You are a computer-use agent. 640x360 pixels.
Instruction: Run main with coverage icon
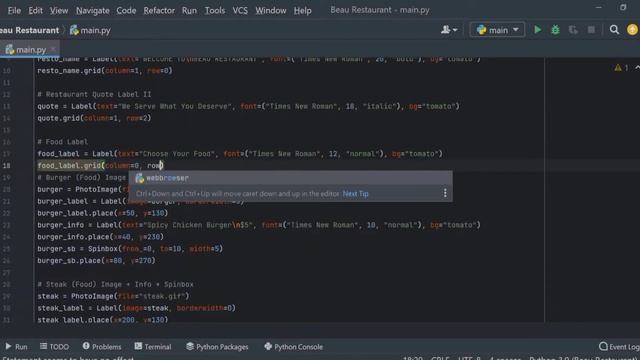click(x=573, y=30)
